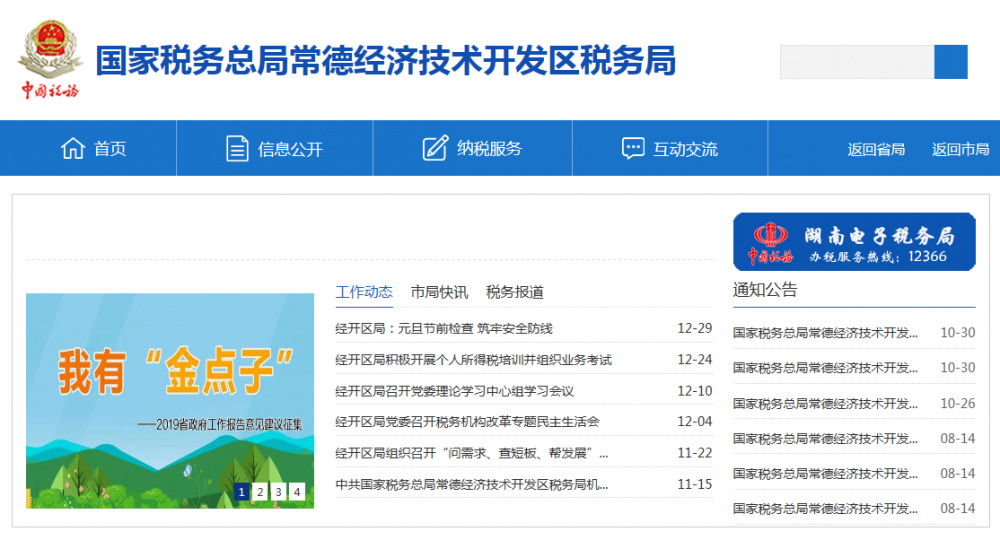
Task: Click the document icon beside 信息公开
Action: coord(237,149)
